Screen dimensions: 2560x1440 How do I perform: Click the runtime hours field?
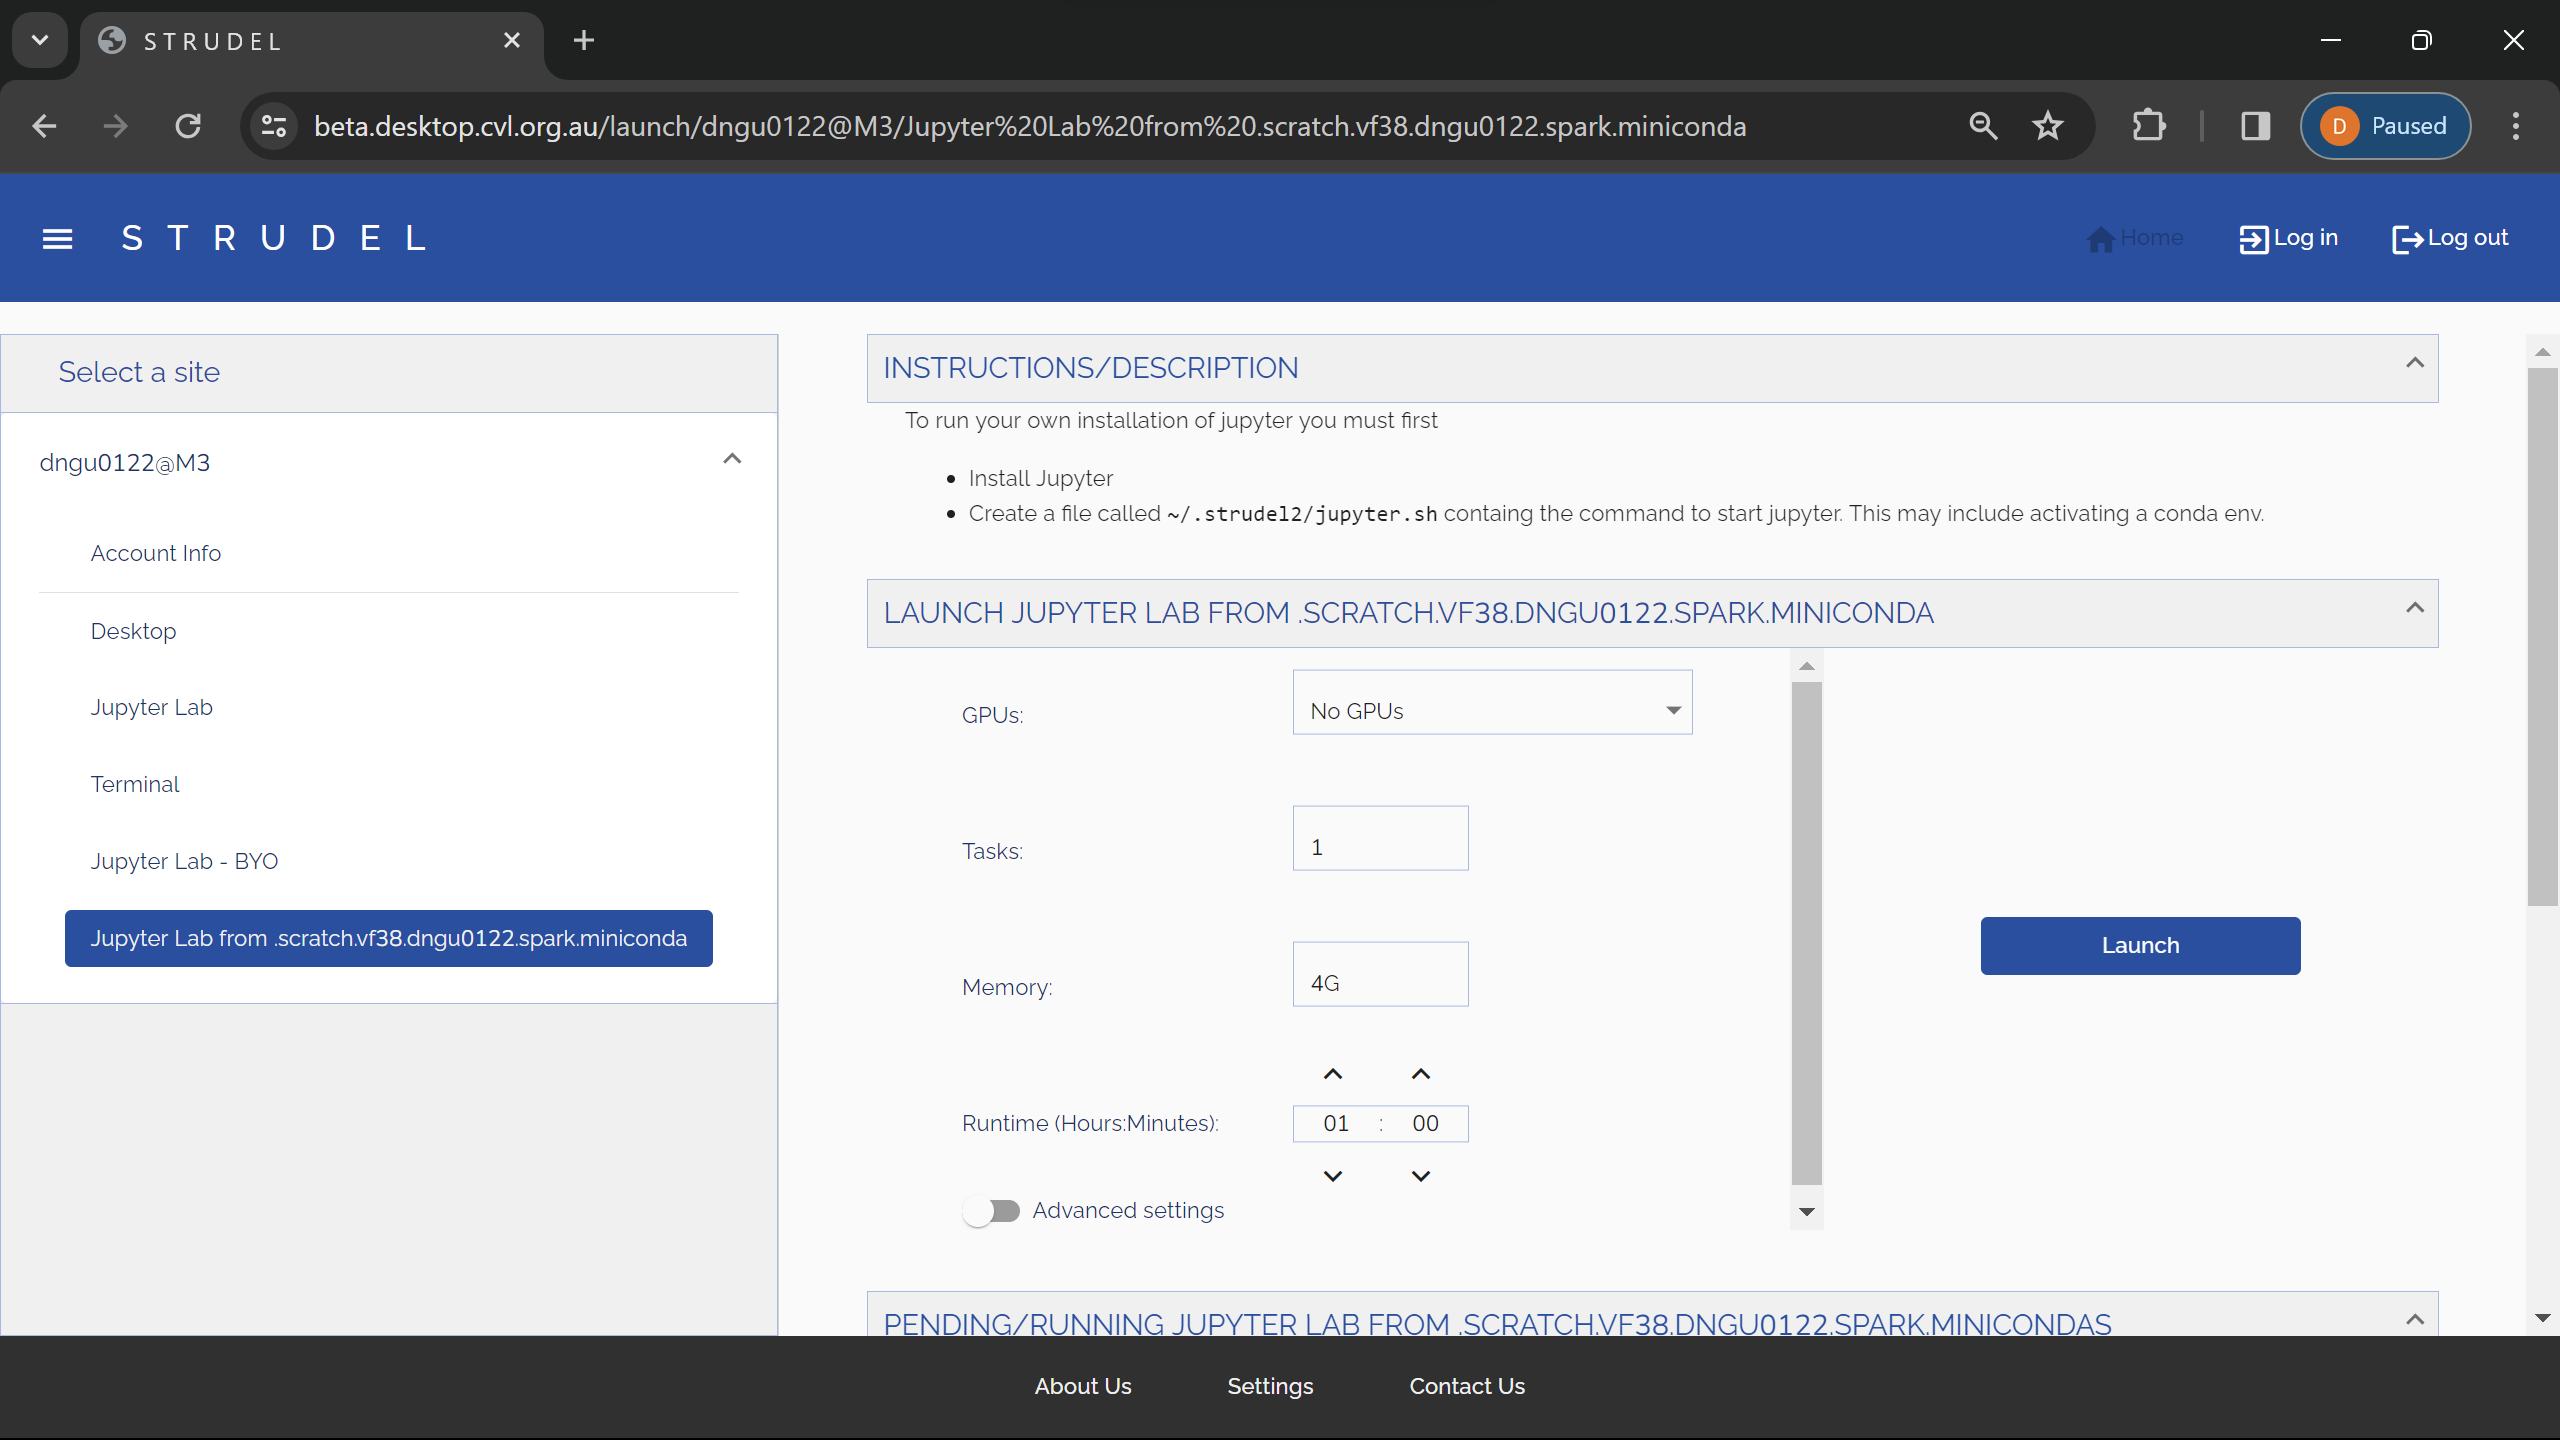click(1336, 1123)
